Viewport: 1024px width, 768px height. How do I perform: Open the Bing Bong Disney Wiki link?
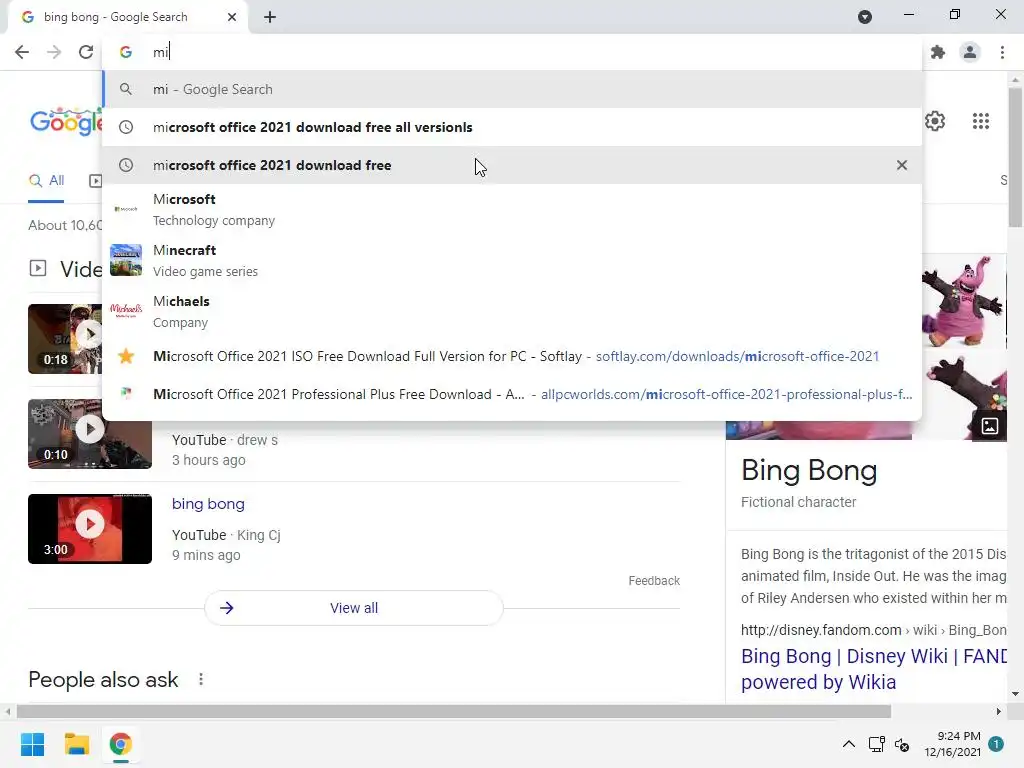[x=873, y=669]
